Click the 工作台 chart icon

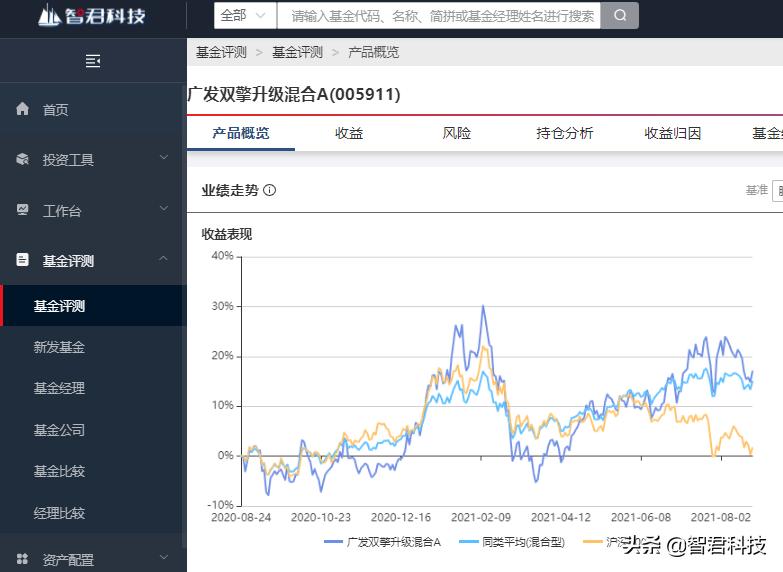pos(22,210)
